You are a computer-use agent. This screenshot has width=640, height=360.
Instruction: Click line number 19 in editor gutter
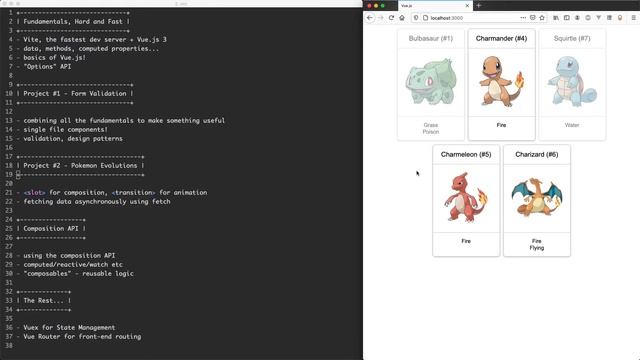click(x=9, y=174)
